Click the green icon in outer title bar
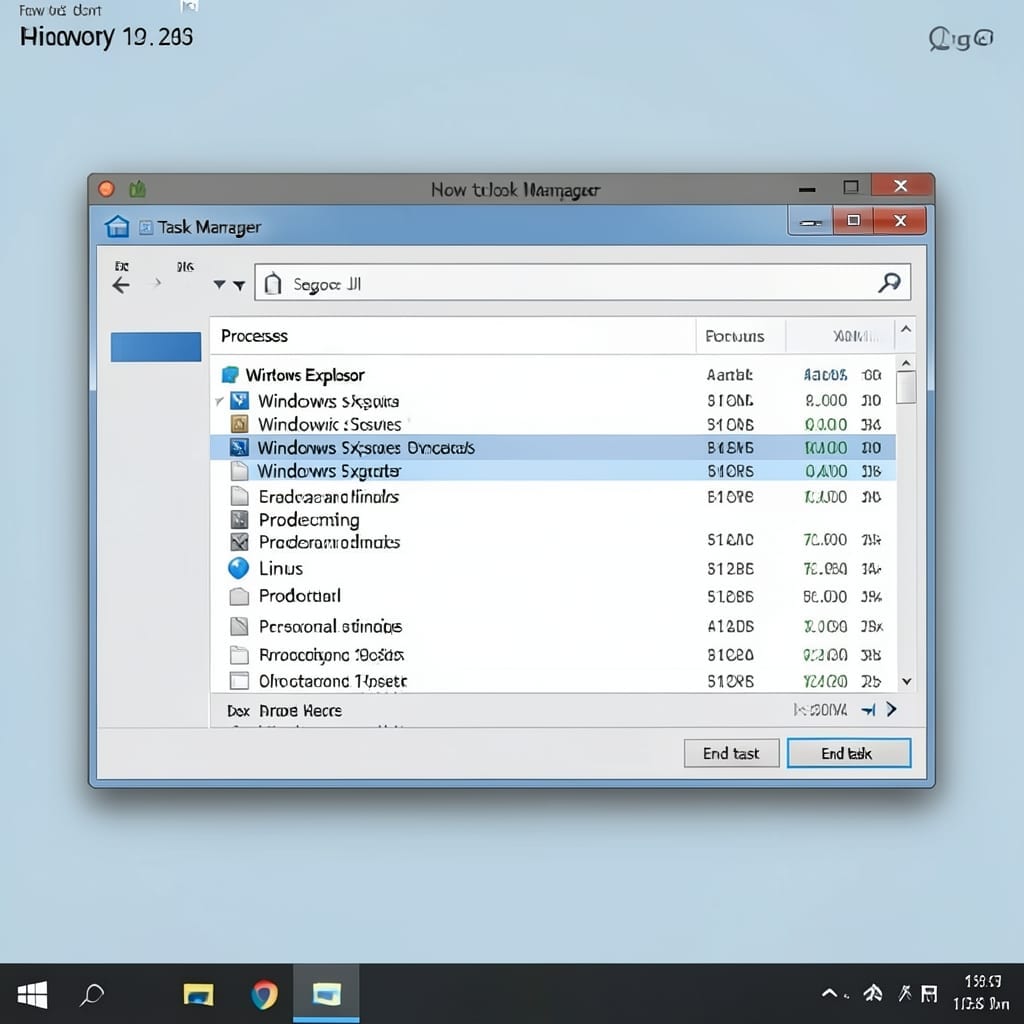Viewport: 1024px width, 1024px height. point(137,189)
